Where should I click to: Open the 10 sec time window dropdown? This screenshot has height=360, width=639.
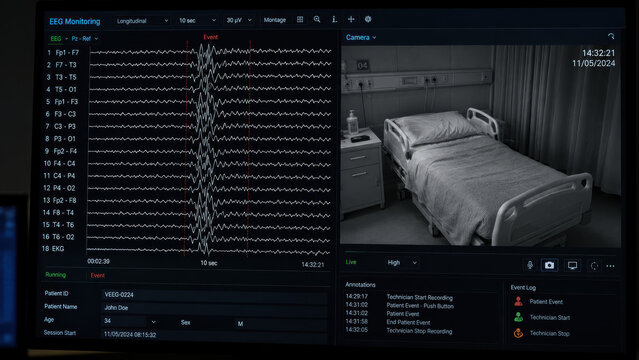197,20
